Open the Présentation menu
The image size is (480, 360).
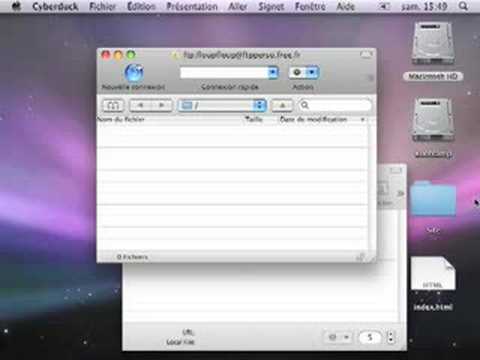pyautogui.click(x=192, y=6)
